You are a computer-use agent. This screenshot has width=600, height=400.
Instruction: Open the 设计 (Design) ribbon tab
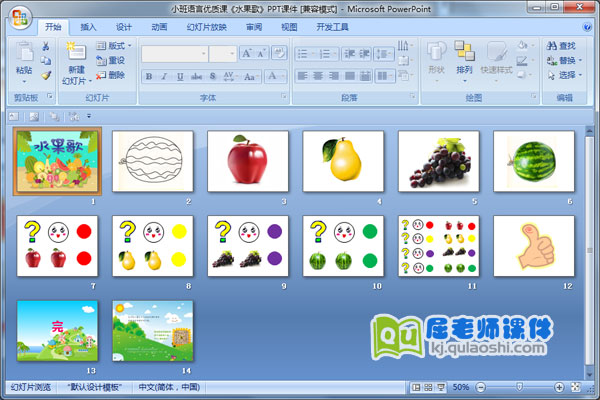pos(124,27)
